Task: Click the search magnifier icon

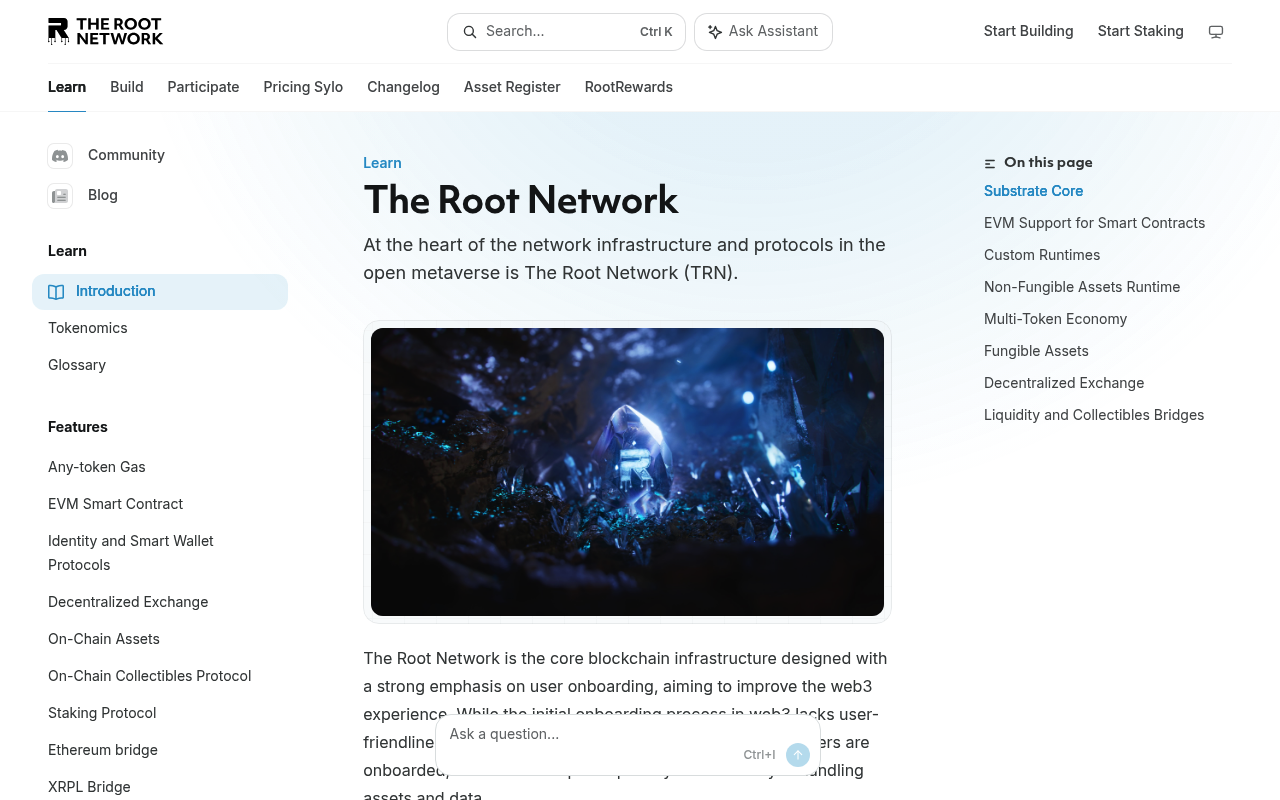Action: (470, 32)
